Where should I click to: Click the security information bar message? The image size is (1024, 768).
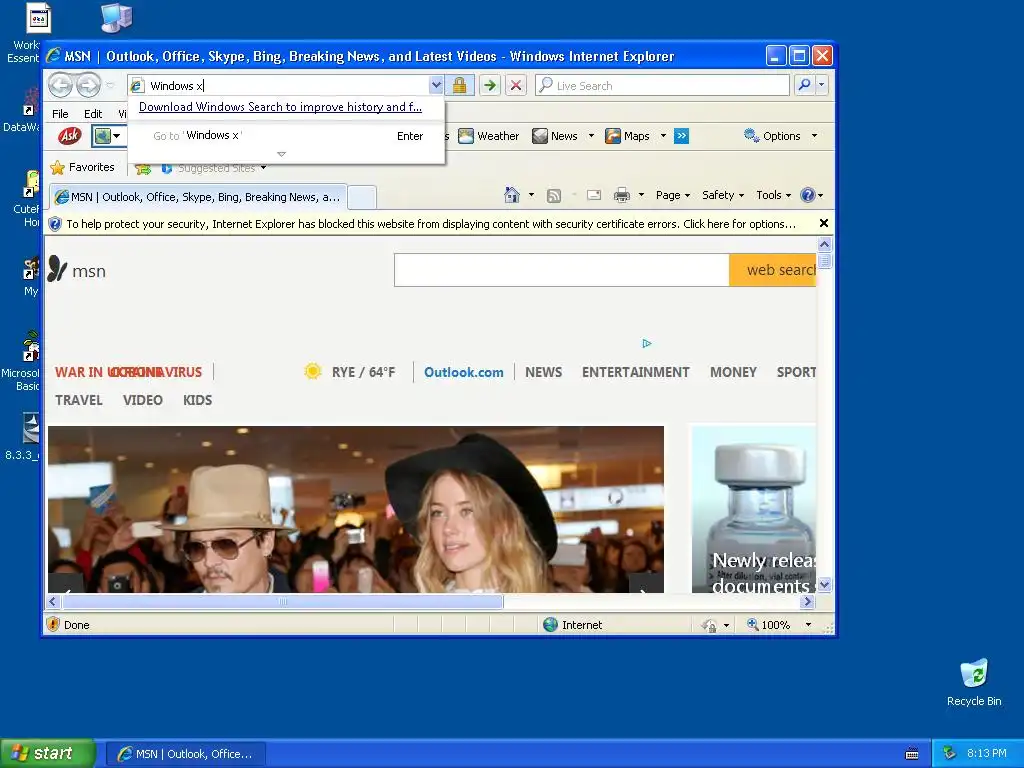[431, 223]
